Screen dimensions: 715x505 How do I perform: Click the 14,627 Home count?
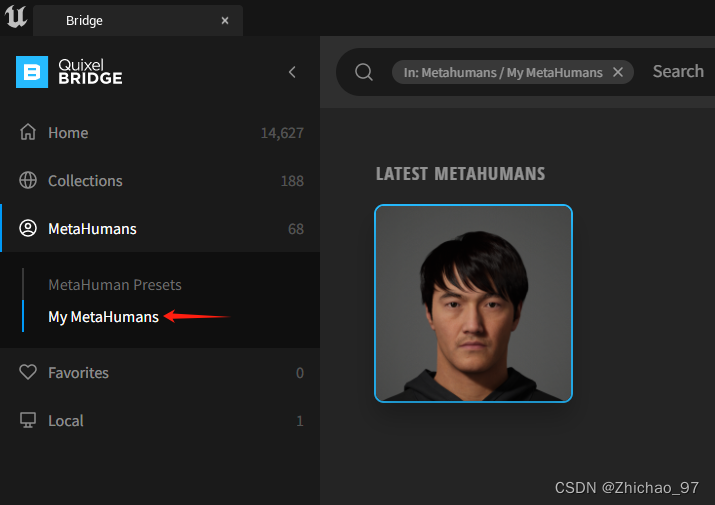(x=282, y=133)
